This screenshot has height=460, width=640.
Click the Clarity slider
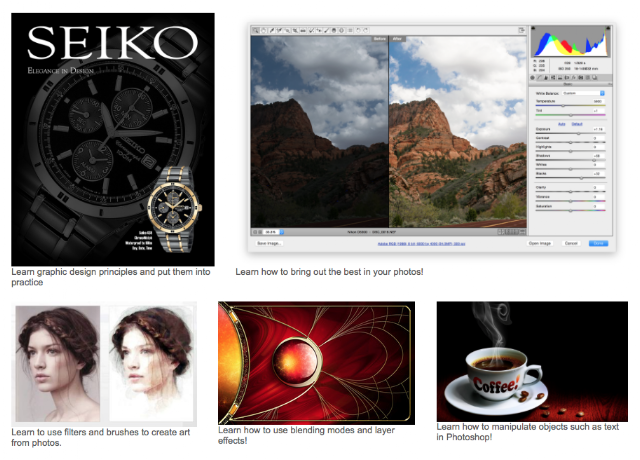[570, 191]
